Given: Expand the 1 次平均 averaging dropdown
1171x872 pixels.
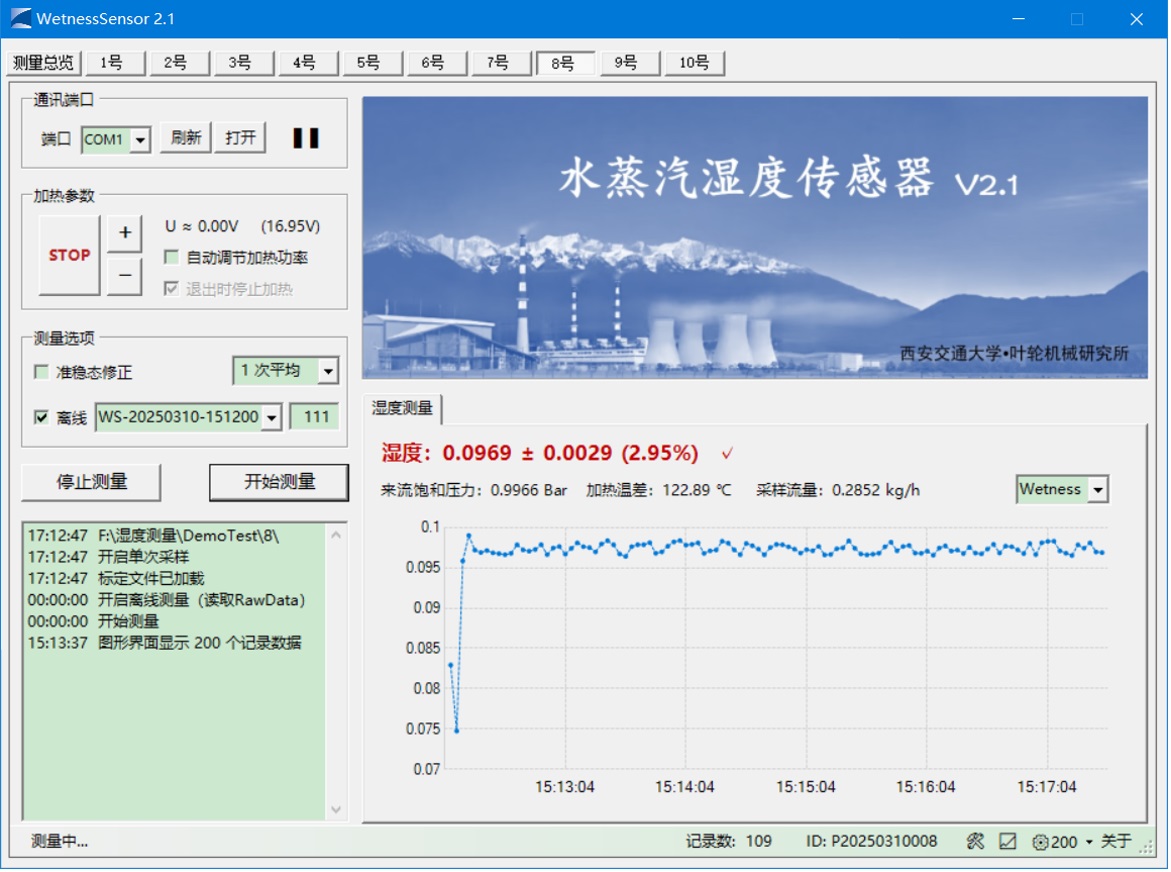Looking at the screenshot, I should (328, 371).
